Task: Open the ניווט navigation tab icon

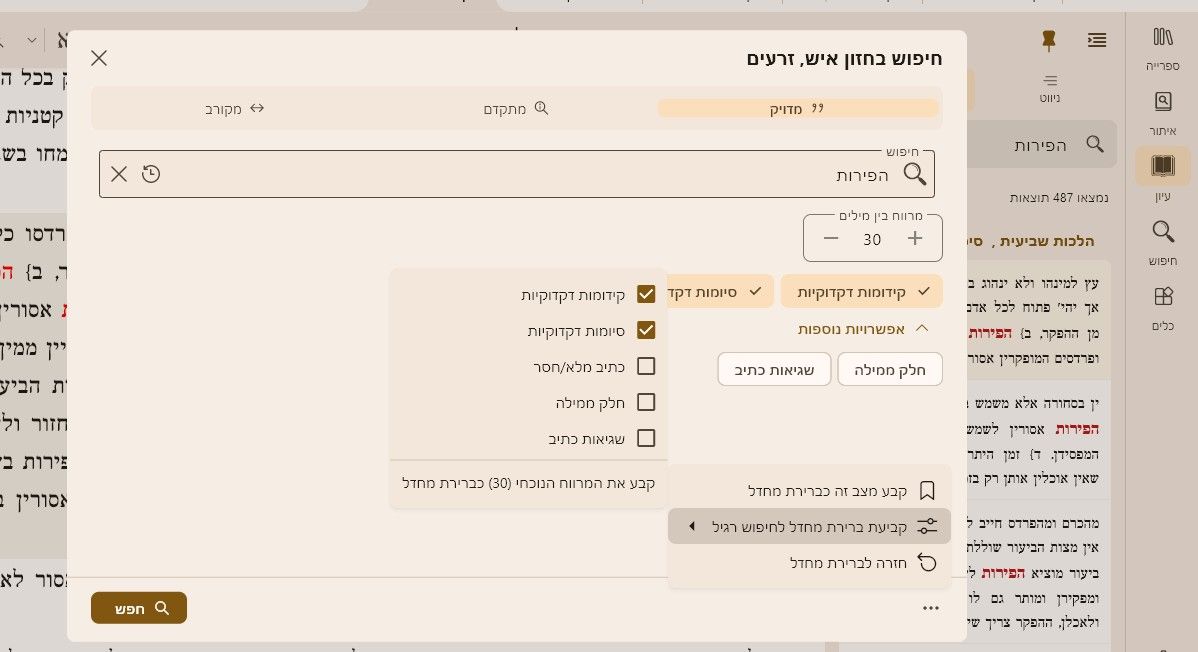Action: click(1050, 87)
